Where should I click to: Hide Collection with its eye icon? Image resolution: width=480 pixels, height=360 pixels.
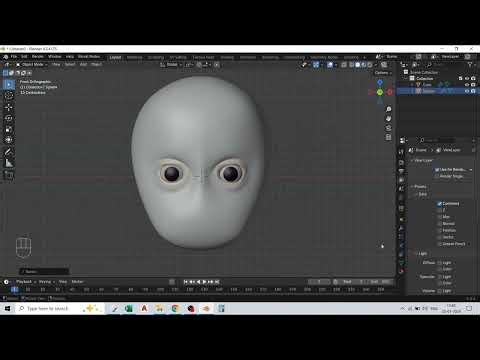(467, 78)
